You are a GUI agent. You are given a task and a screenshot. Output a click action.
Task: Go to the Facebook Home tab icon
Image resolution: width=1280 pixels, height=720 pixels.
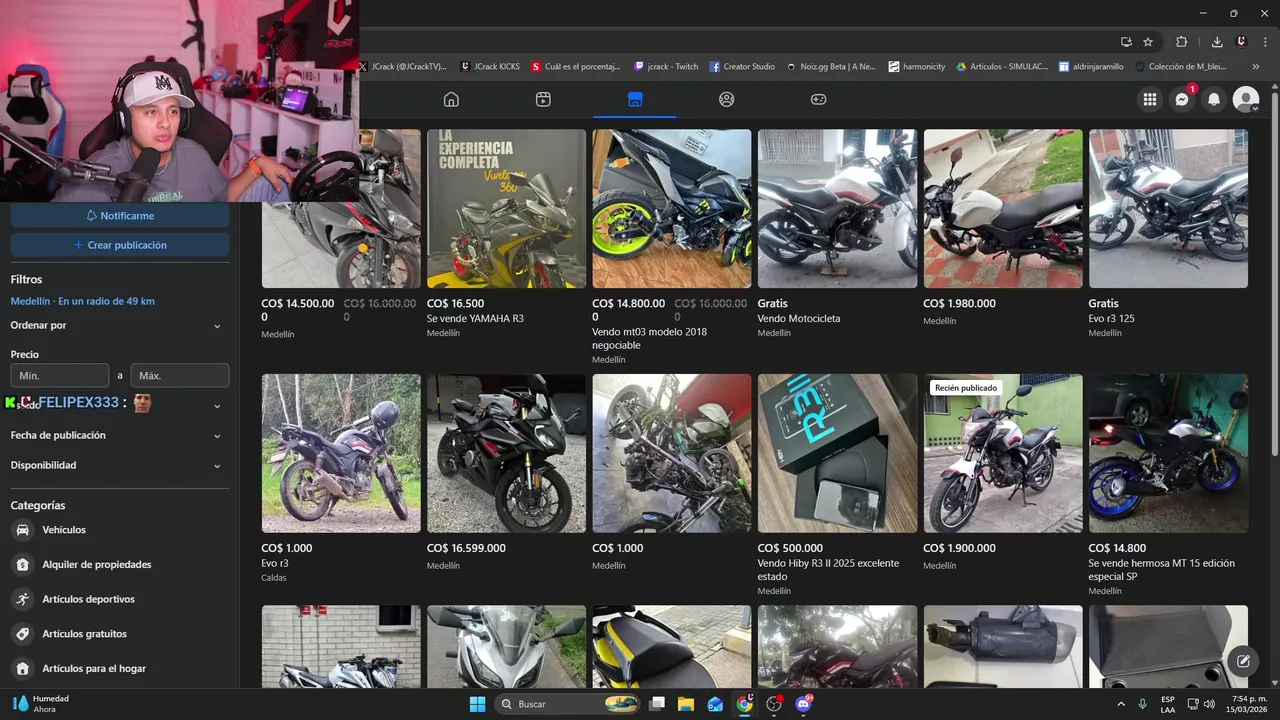pyautogui.click(x=451, y=99)
